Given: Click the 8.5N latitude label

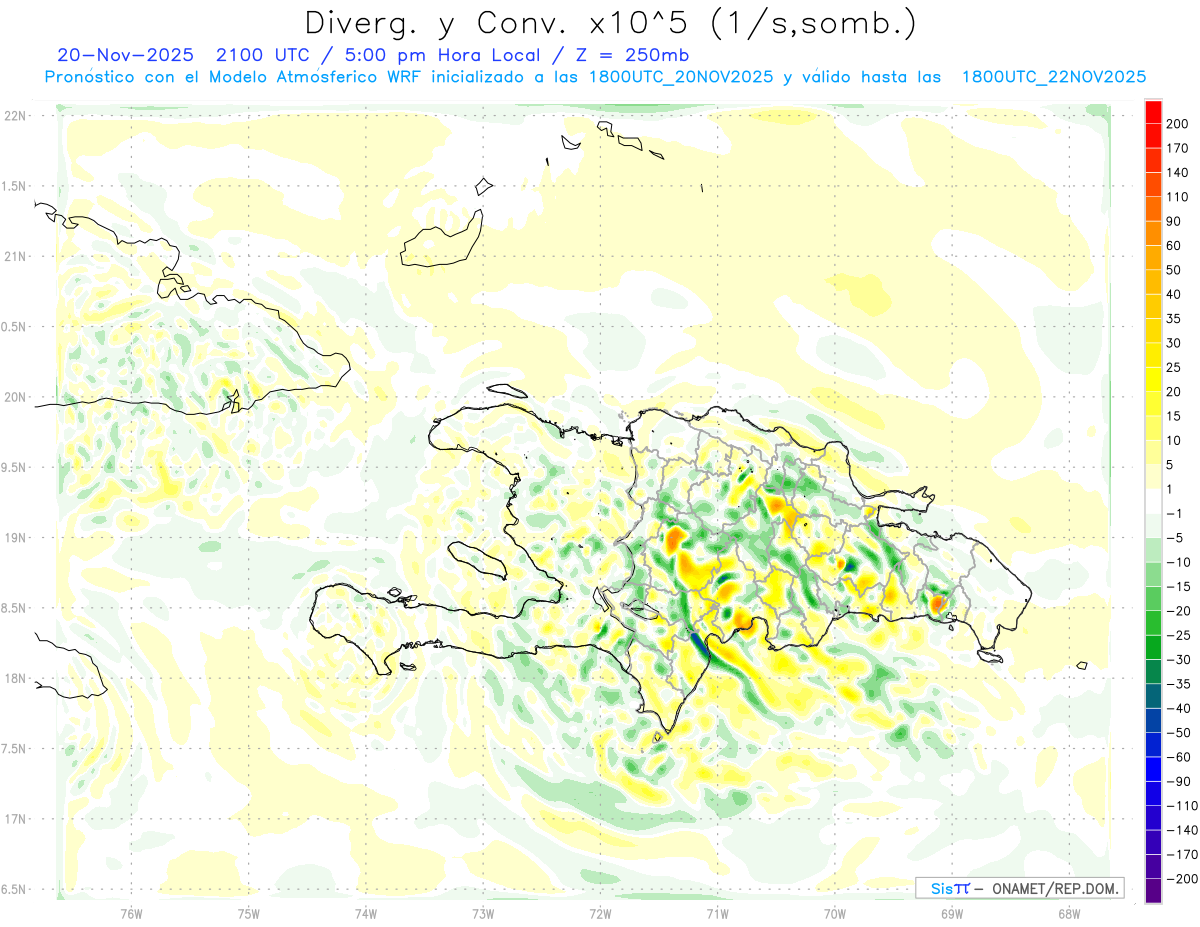Looking at the screenshot, I should pyautogui.click(x=14, y=608).
